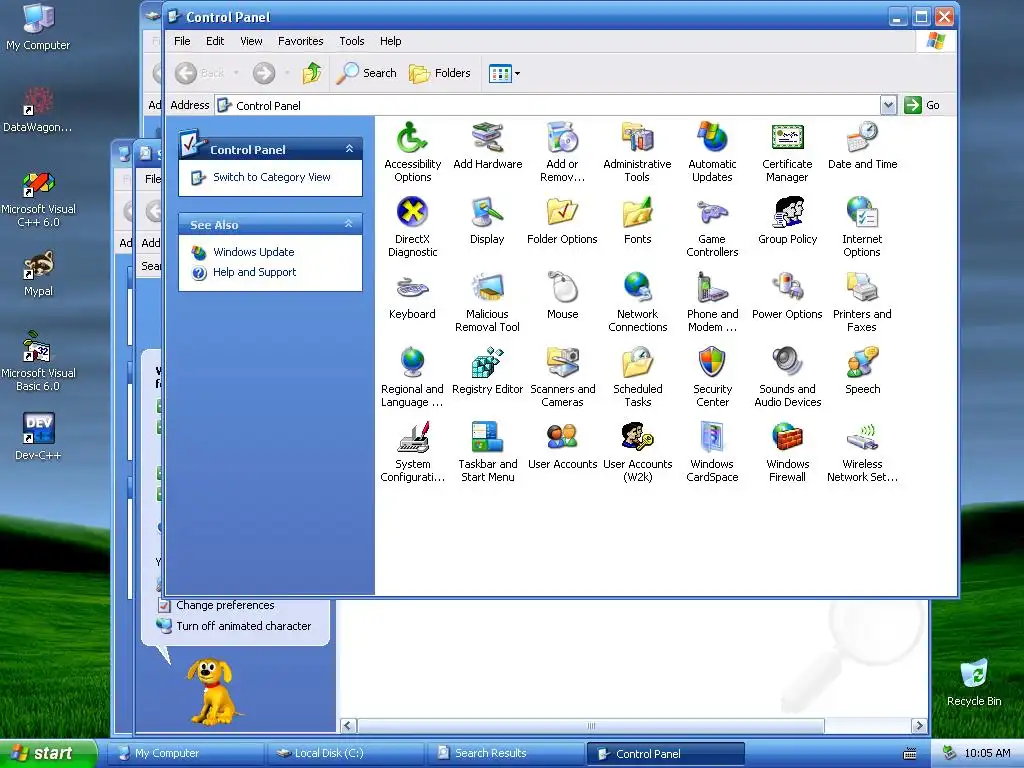Viewport: 1024px width, 768px height.
Task: Open the Help menu
Action: (391, 41)
